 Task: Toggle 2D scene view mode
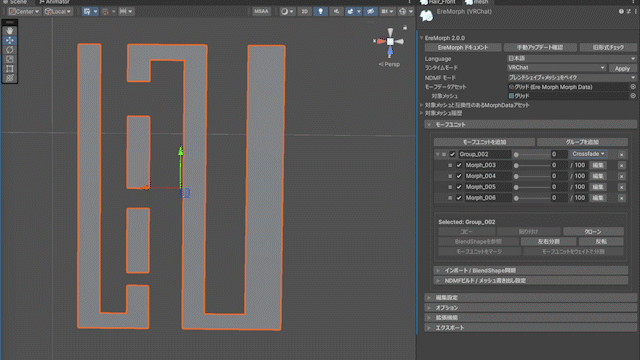click(x=304, y=11)
